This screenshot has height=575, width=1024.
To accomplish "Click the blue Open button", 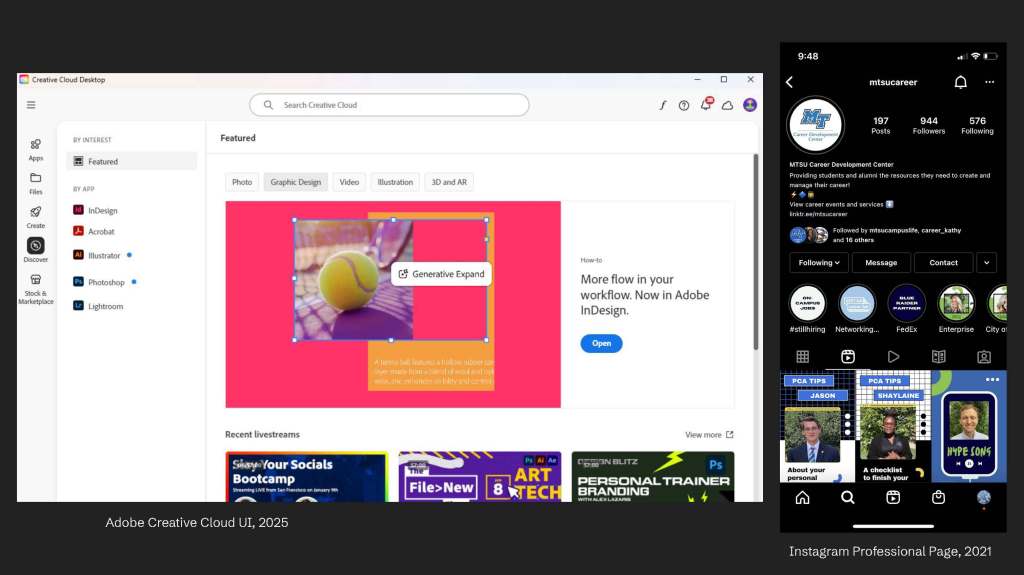I will (x=601, y=343).
